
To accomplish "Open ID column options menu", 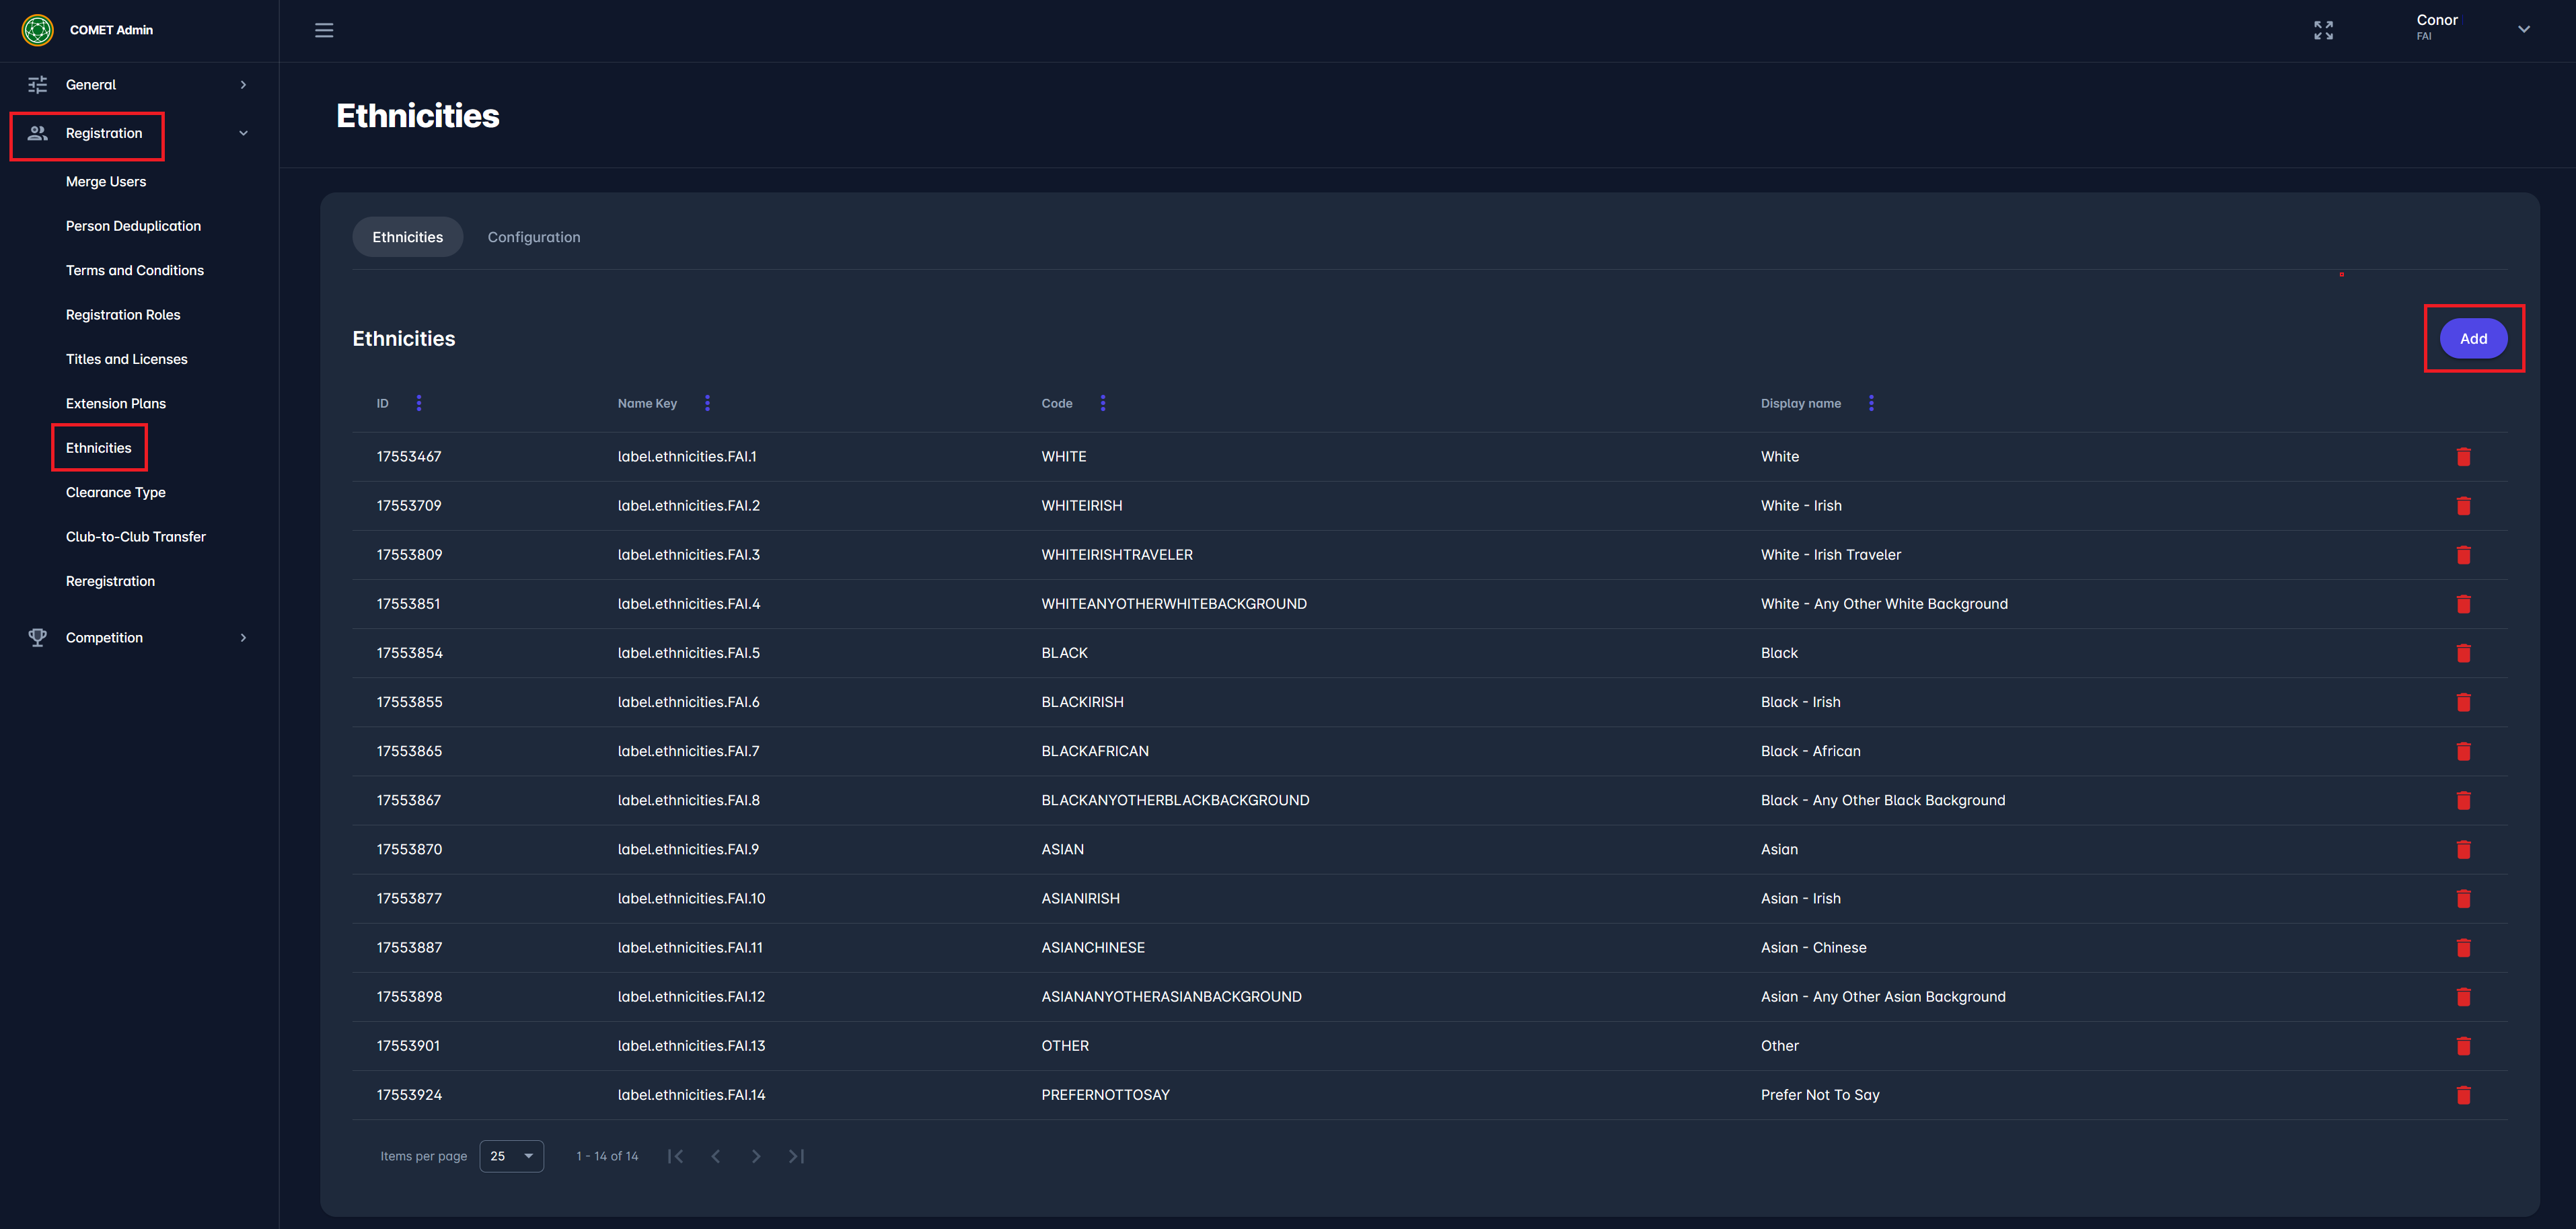I will click(x=419, y=403).
